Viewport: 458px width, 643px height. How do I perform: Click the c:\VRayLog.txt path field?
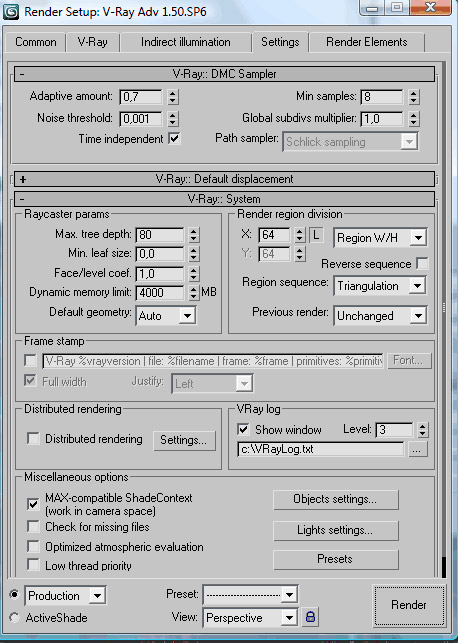[x=321, y=449]
